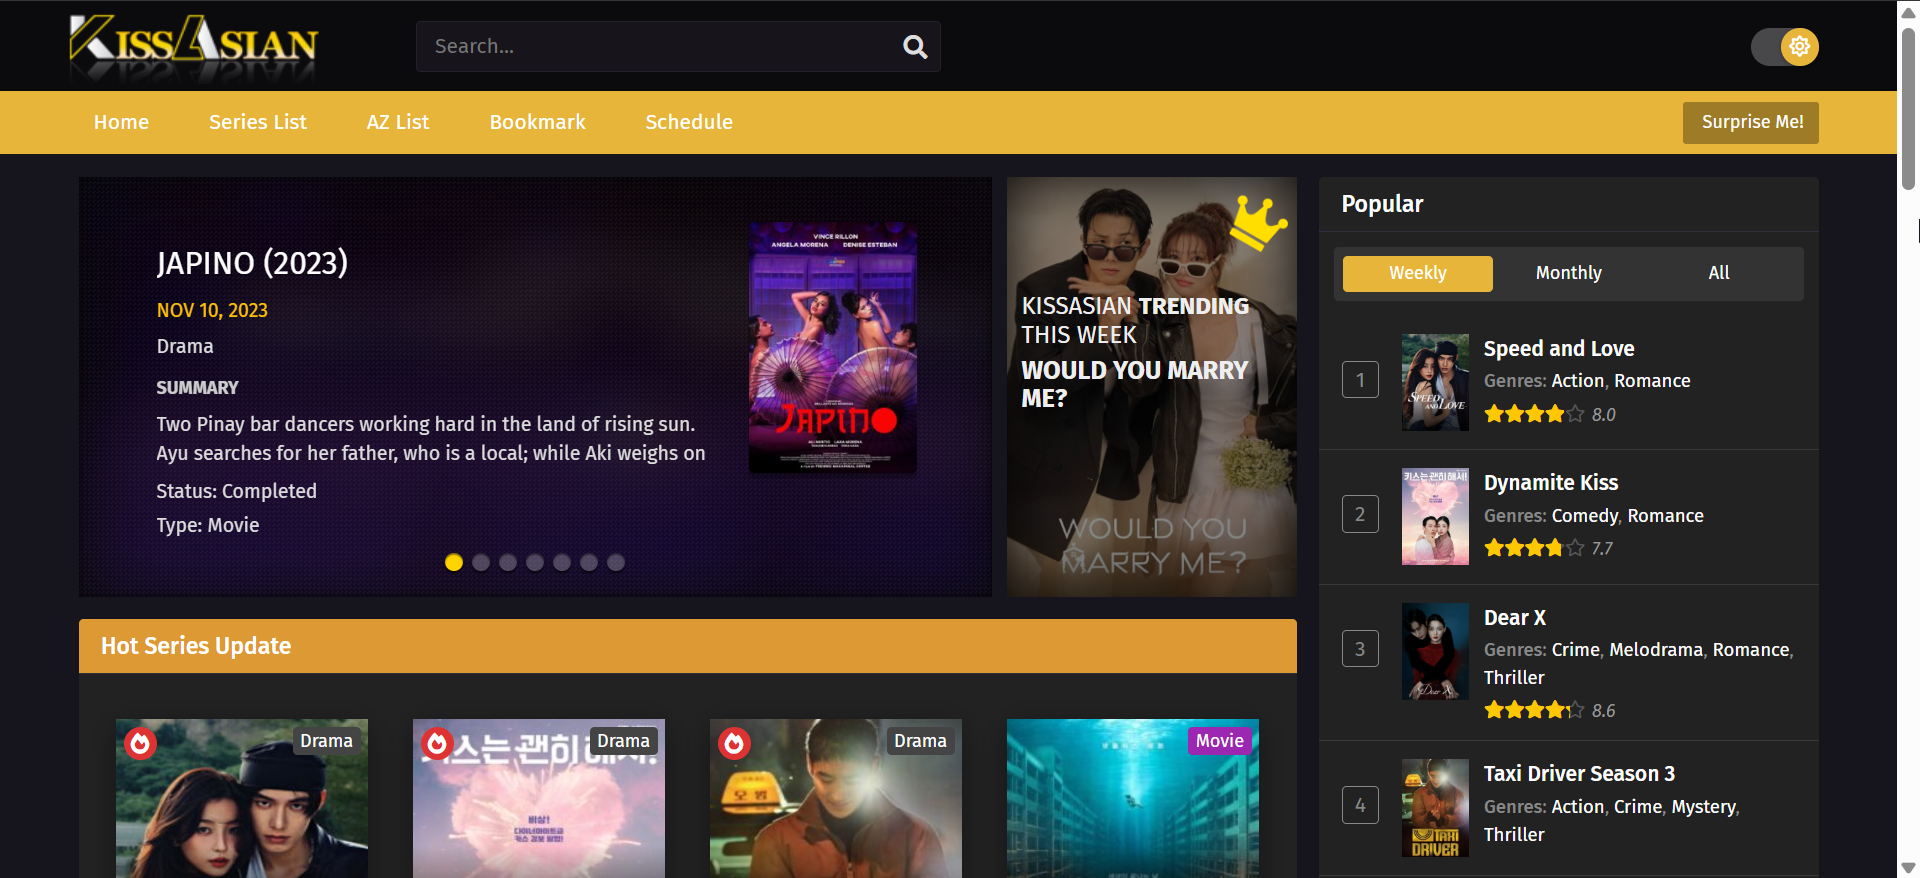Viewport: 1920px width, 878px height.
Task: Click the rank 3 number badge
Action: 1360,649
